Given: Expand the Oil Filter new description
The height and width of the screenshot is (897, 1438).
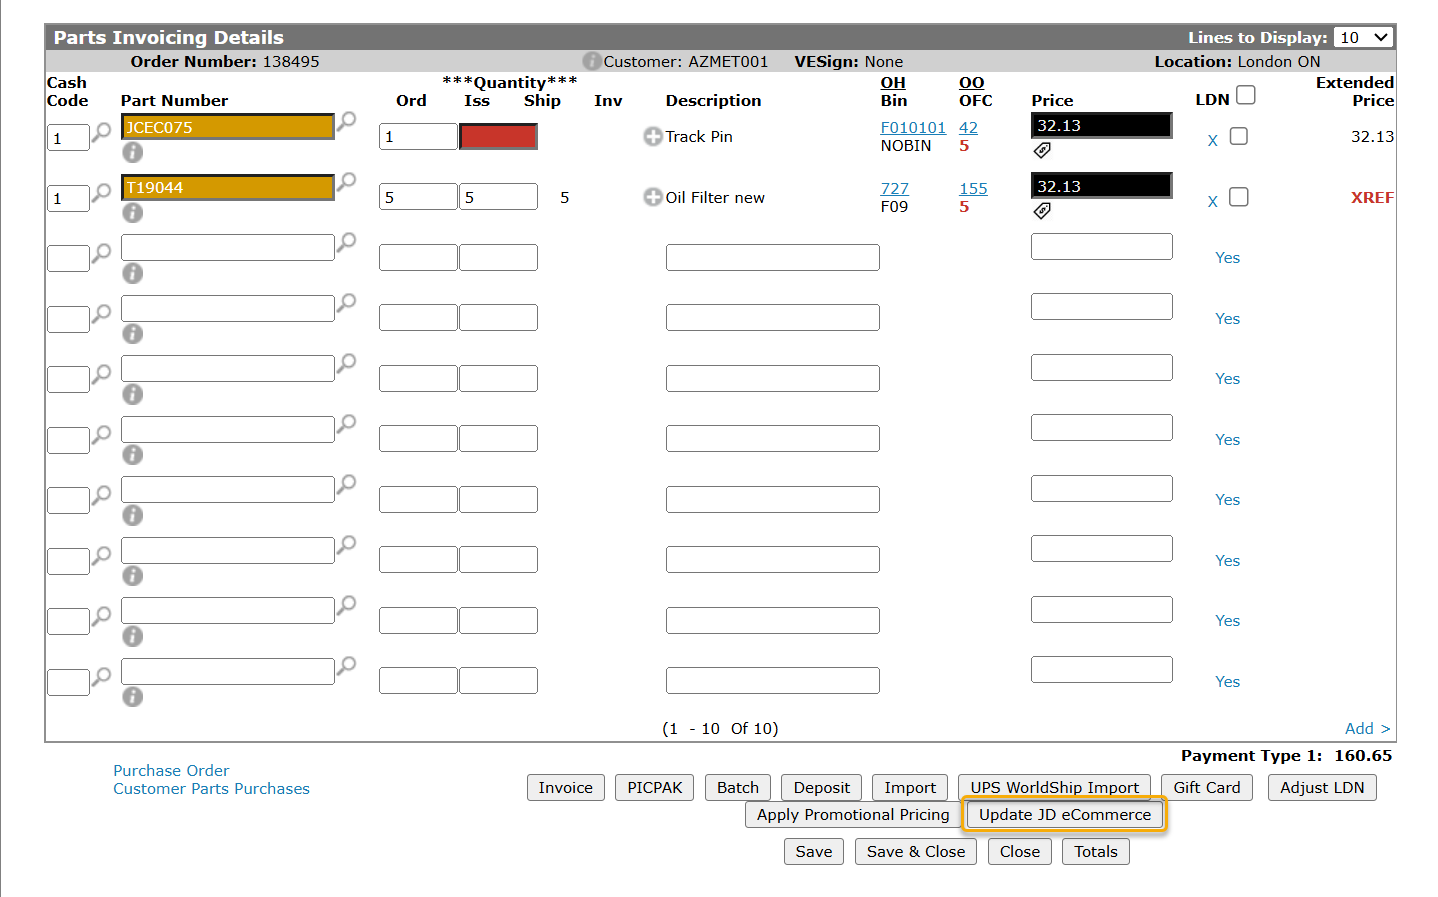Looking at the screenshot, I should 652,198.
